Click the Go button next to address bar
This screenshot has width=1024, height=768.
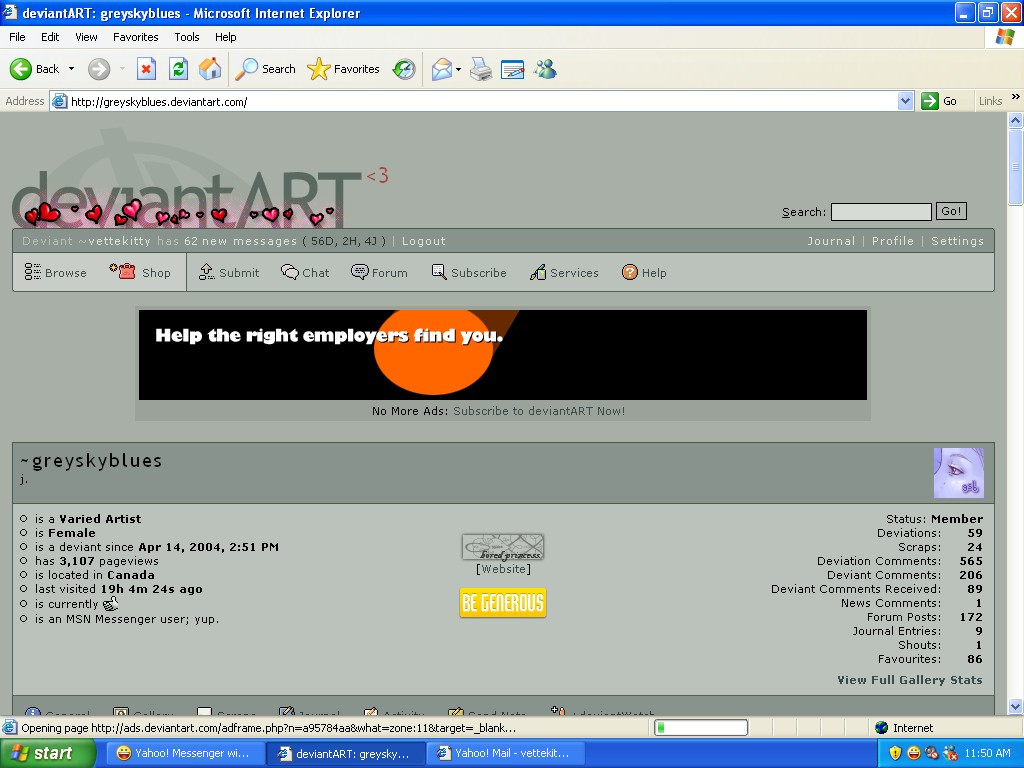[939, 101]
